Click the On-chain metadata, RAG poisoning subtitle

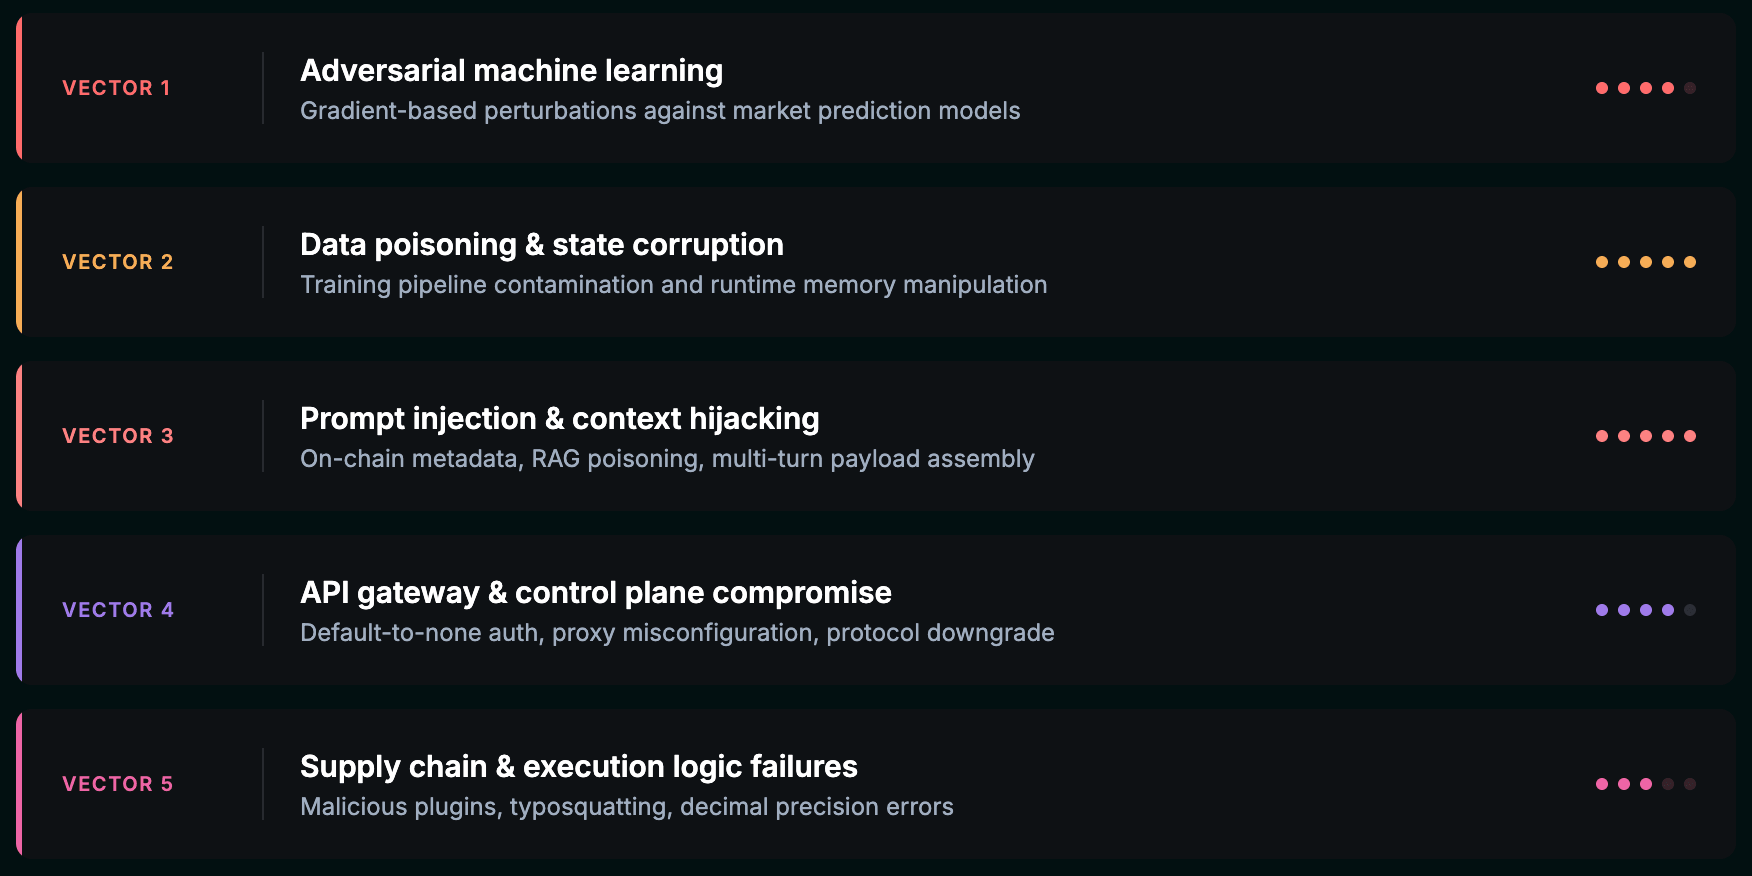(667, 459)
